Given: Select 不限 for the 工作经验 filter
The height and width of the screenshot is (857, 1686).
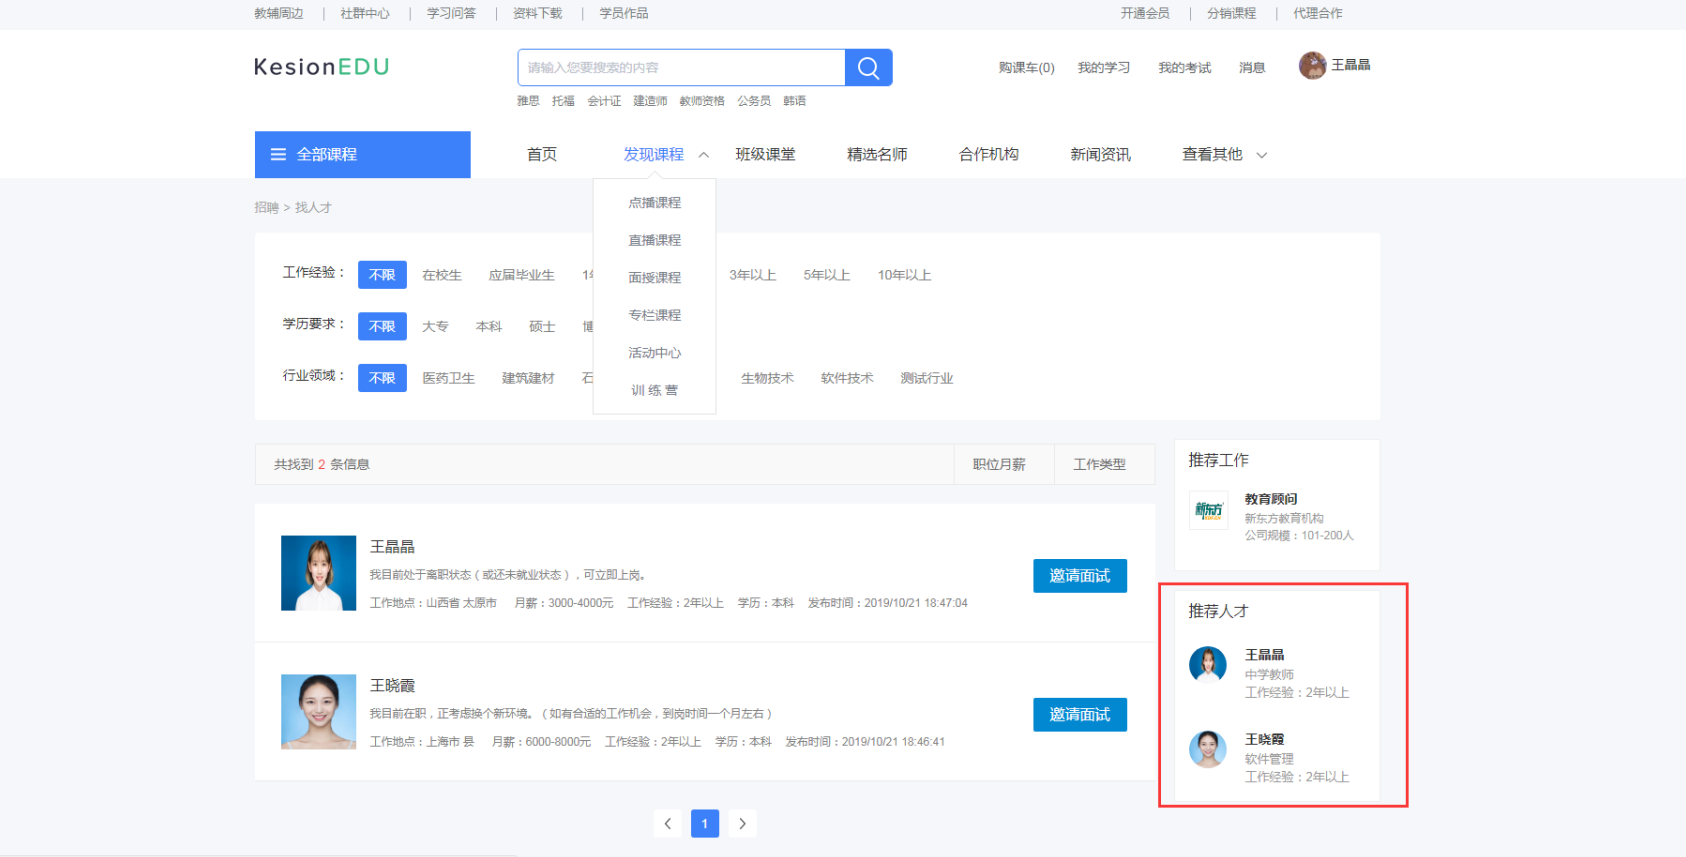Looking at the screenshot, I should [382, 275].
